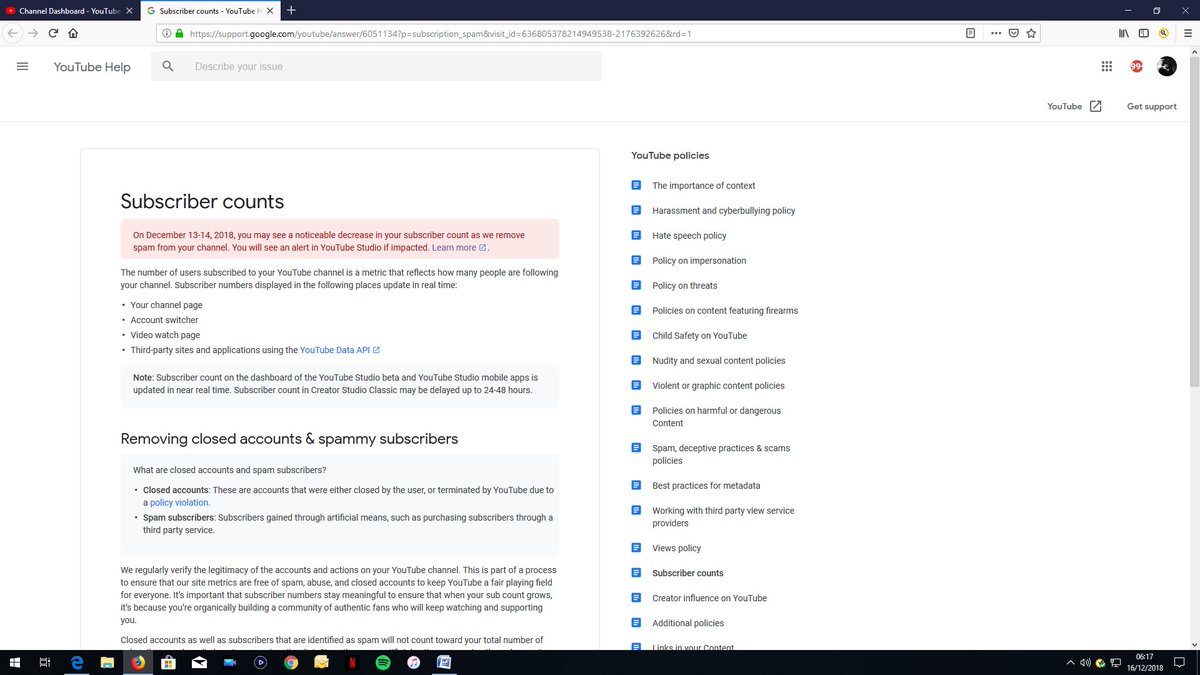1200x675 pixels.
Task: Open Child Safety on YouTube
Action: click(x=700, y=336)
